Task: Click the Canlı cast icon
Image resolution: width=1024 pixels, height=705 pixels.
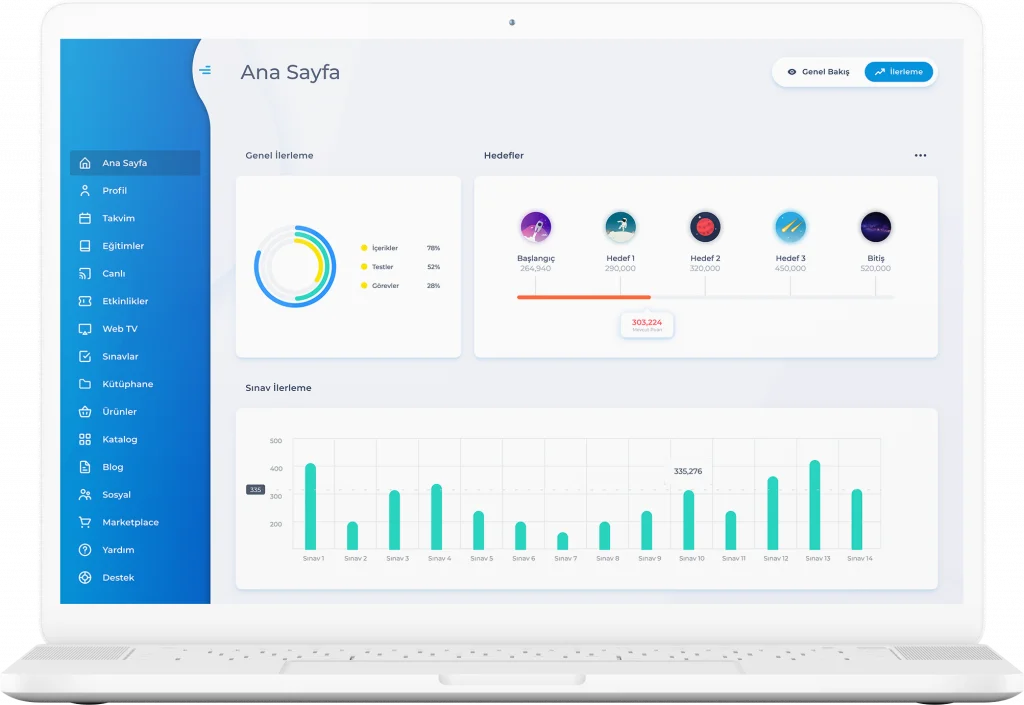Action: click(85, 274)
